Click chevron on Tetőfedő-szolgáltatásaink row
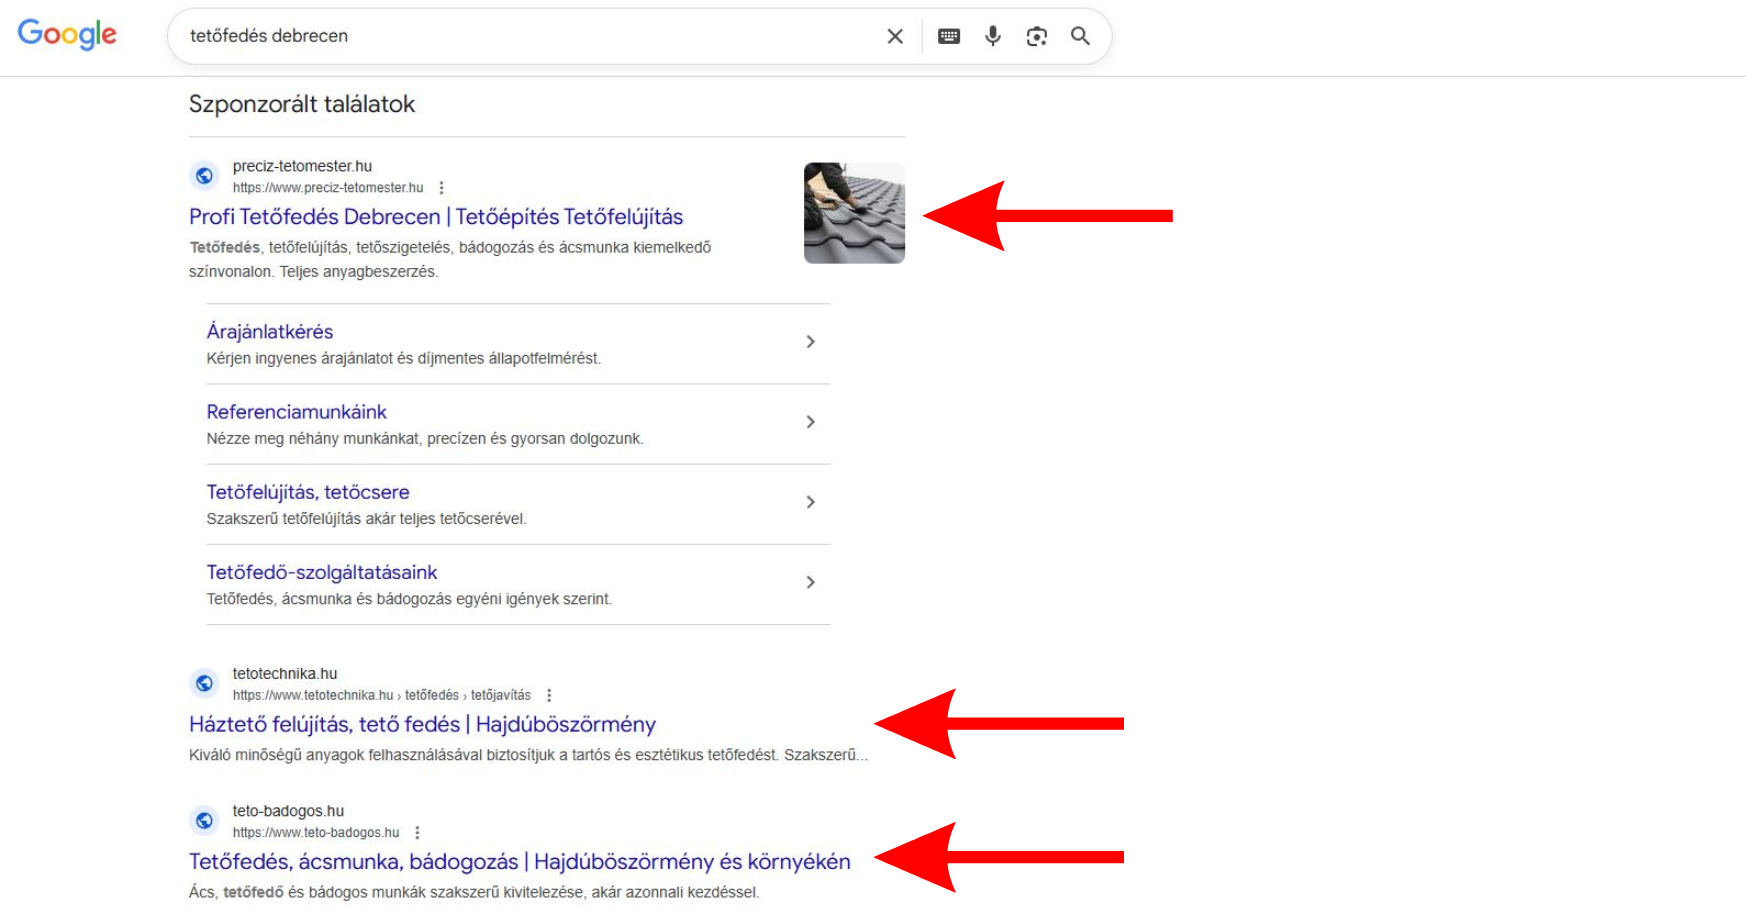 (811, 582)
